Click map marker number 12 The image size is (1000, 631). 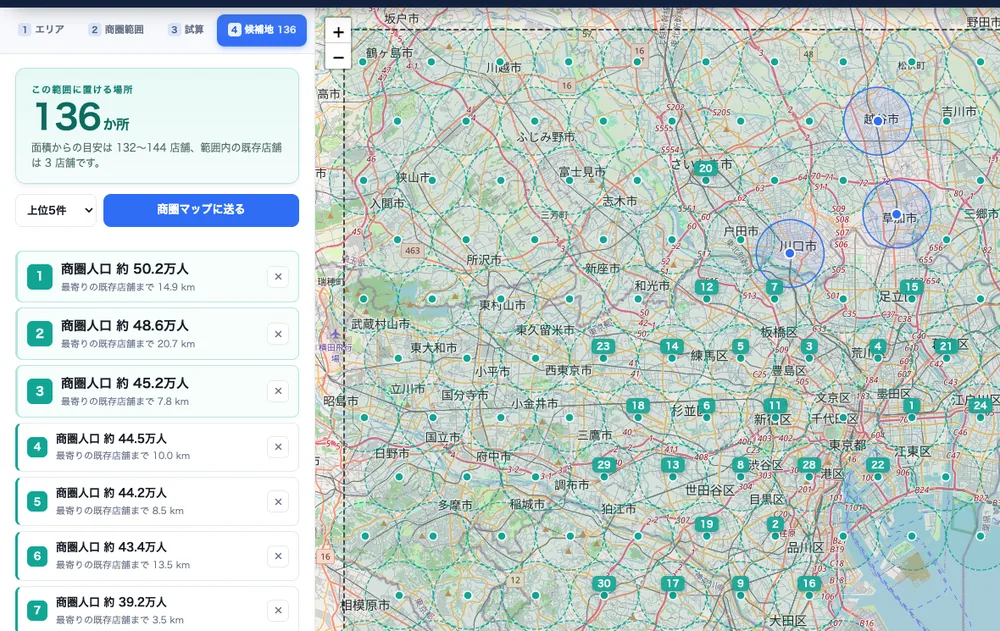[706, 286]
